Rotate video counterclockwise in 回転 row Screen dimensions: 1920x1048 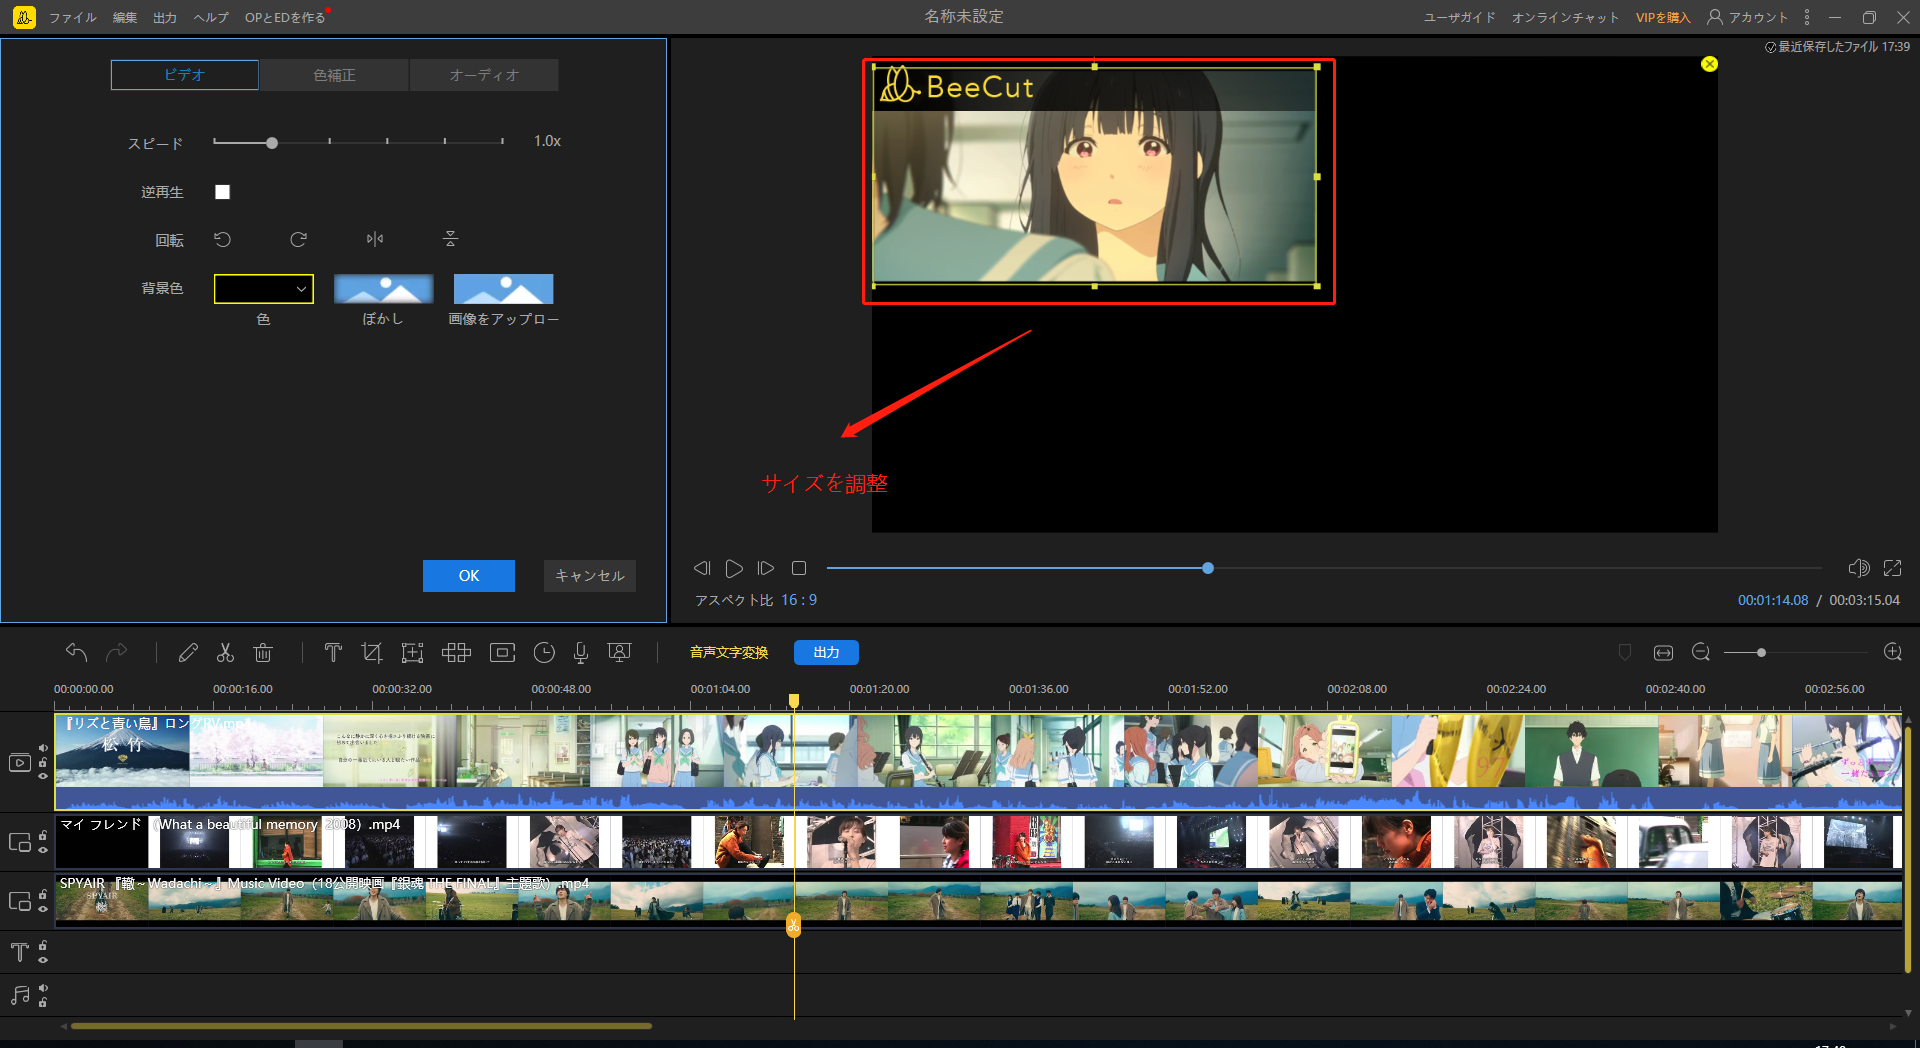[x=223, y=239]
